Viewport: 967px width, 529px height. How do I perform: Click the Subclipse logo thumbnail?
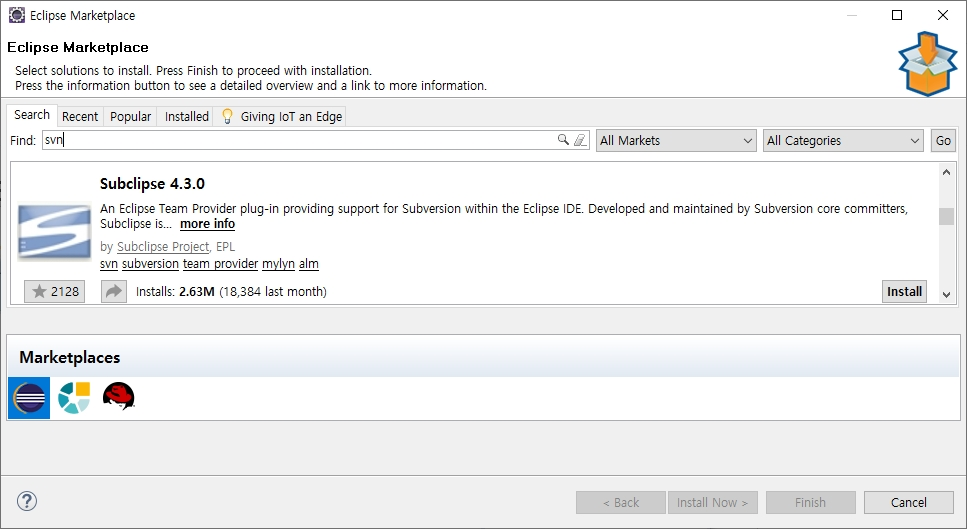54,231
